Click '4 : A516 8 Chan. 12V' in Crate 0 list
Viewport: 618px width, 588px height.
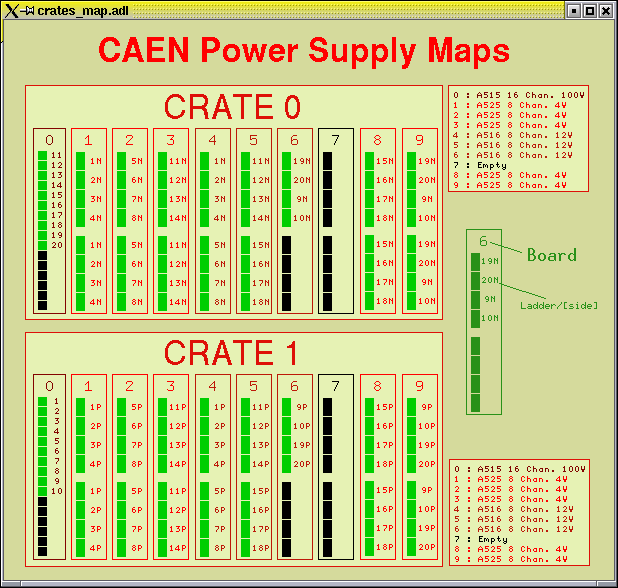click(x=513, y=135)
